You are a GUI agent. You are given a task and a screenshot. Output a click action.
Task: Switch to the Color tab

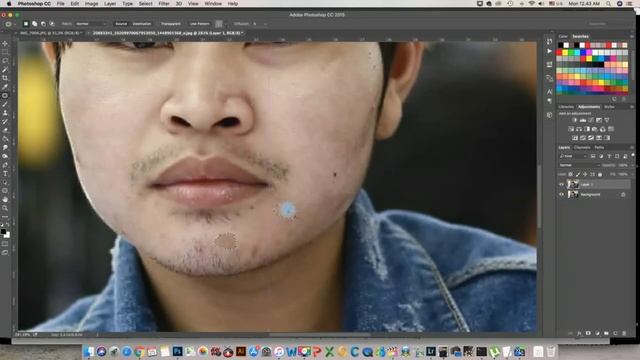pyautogui.click(x=563, y=36)
